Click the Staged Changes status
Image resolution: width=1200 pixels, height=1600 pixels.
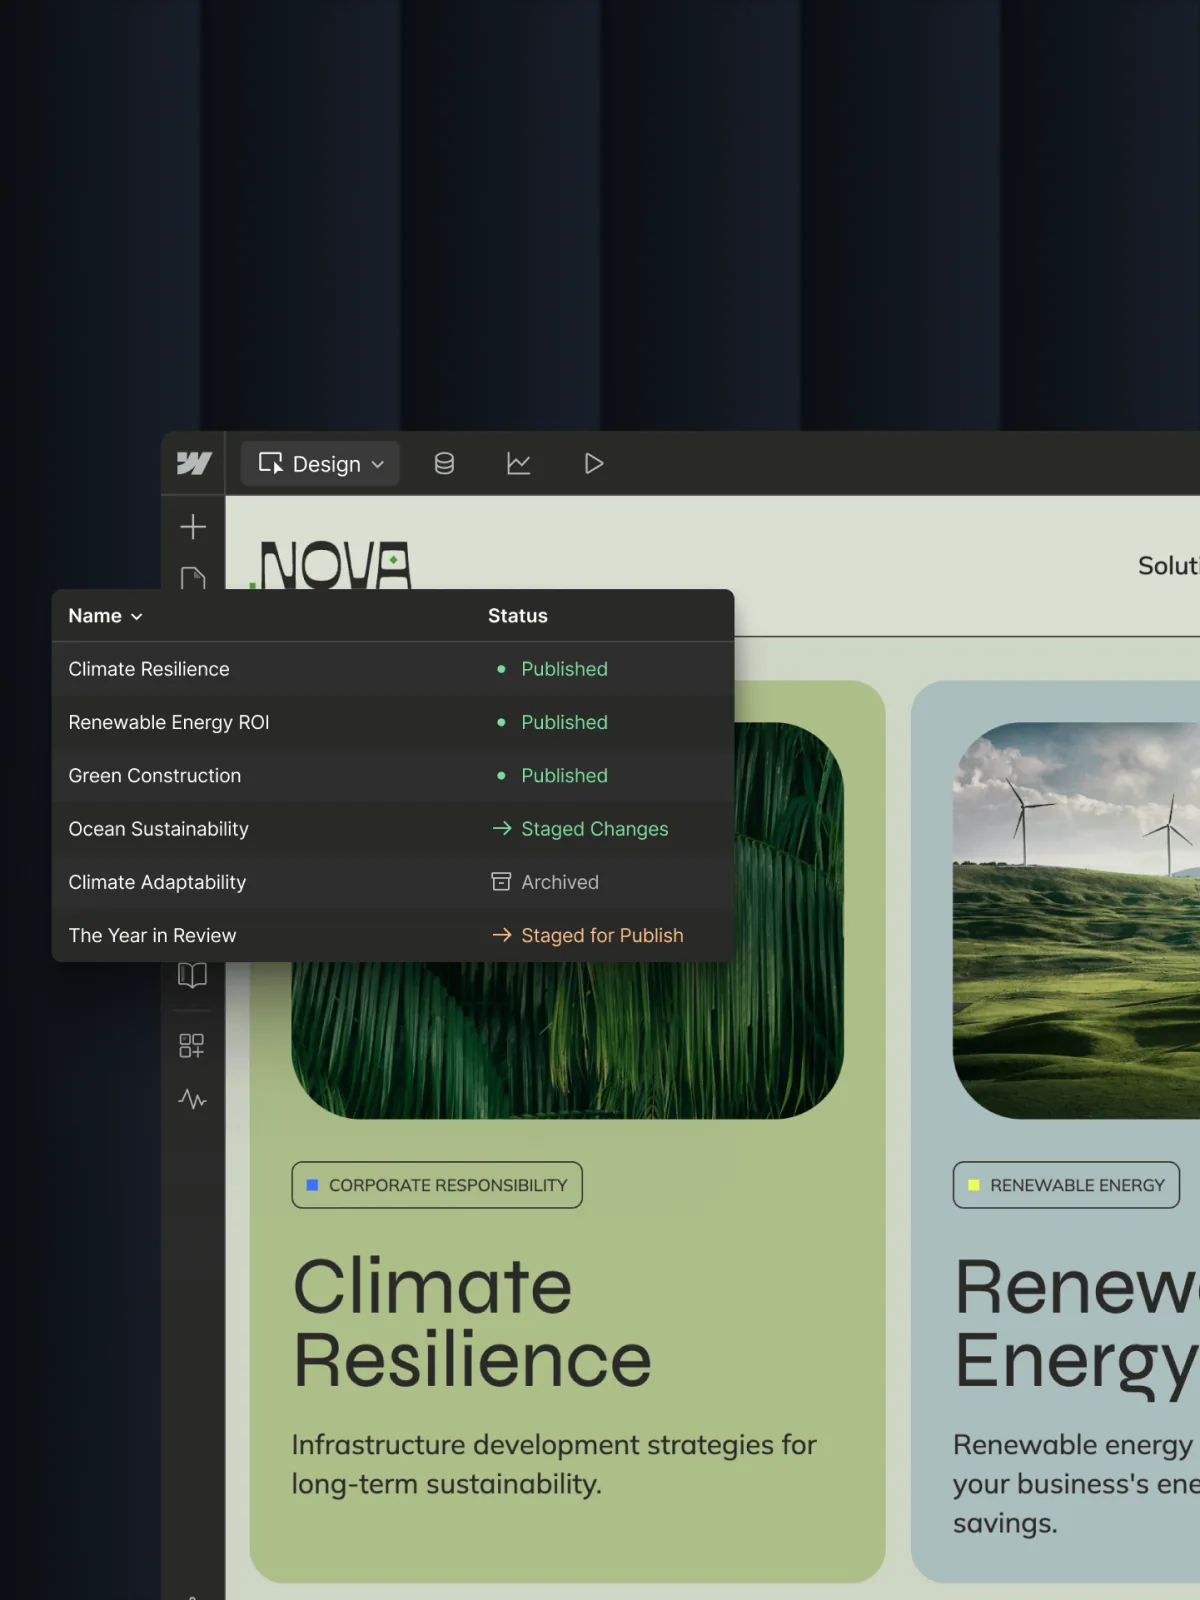tap(580, 829)
